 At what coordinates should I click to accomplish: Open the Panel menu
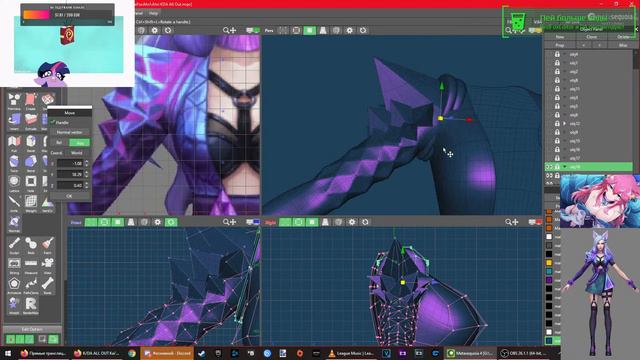[x=138, y=13]
